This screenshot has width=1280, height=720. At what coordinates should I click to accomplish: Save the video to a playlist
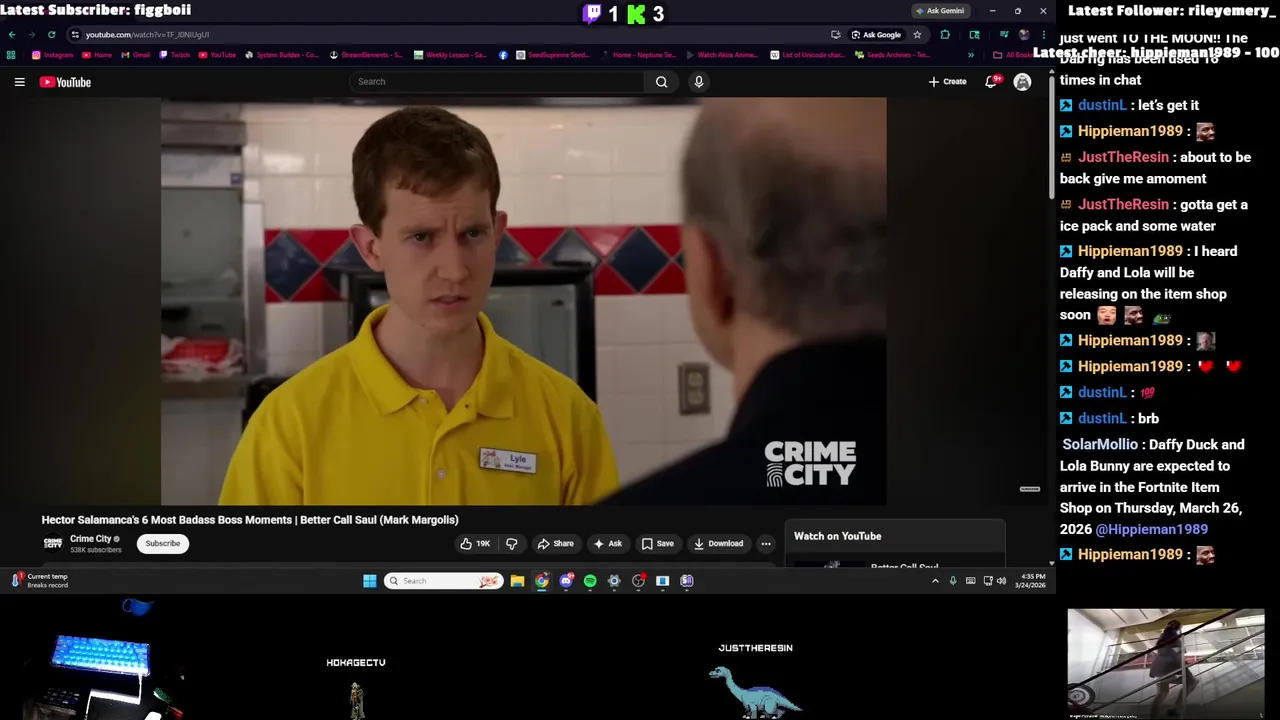coord(657,544)
